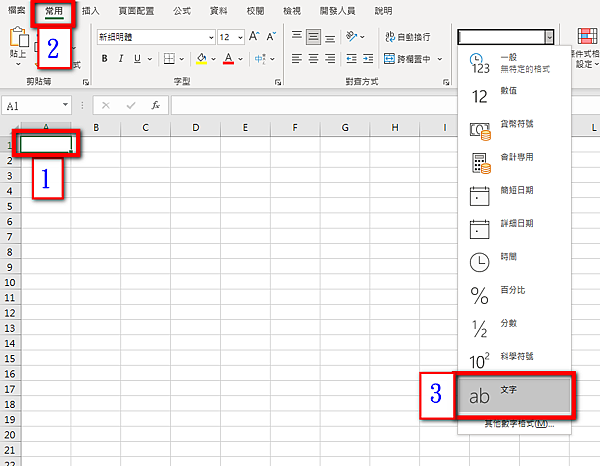Toggle wrap text (自動換行)
The width and height of the screenshot is (600, 466).
[x=408, y=37]
